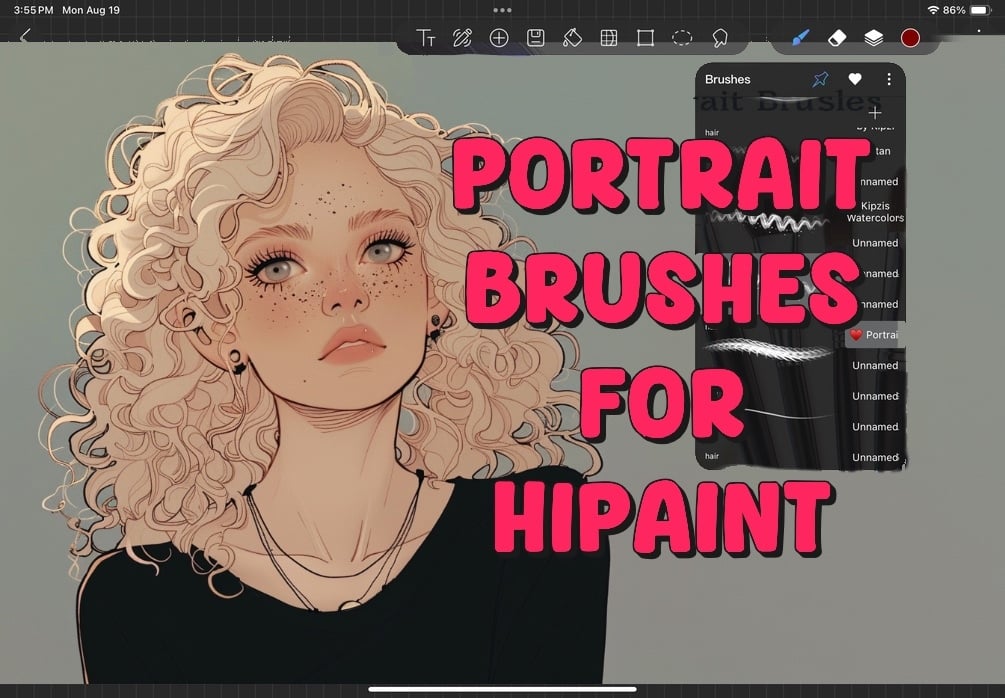Select the Kipzis Watercolors brush category
1005x698 pixels.
[875, 212]
